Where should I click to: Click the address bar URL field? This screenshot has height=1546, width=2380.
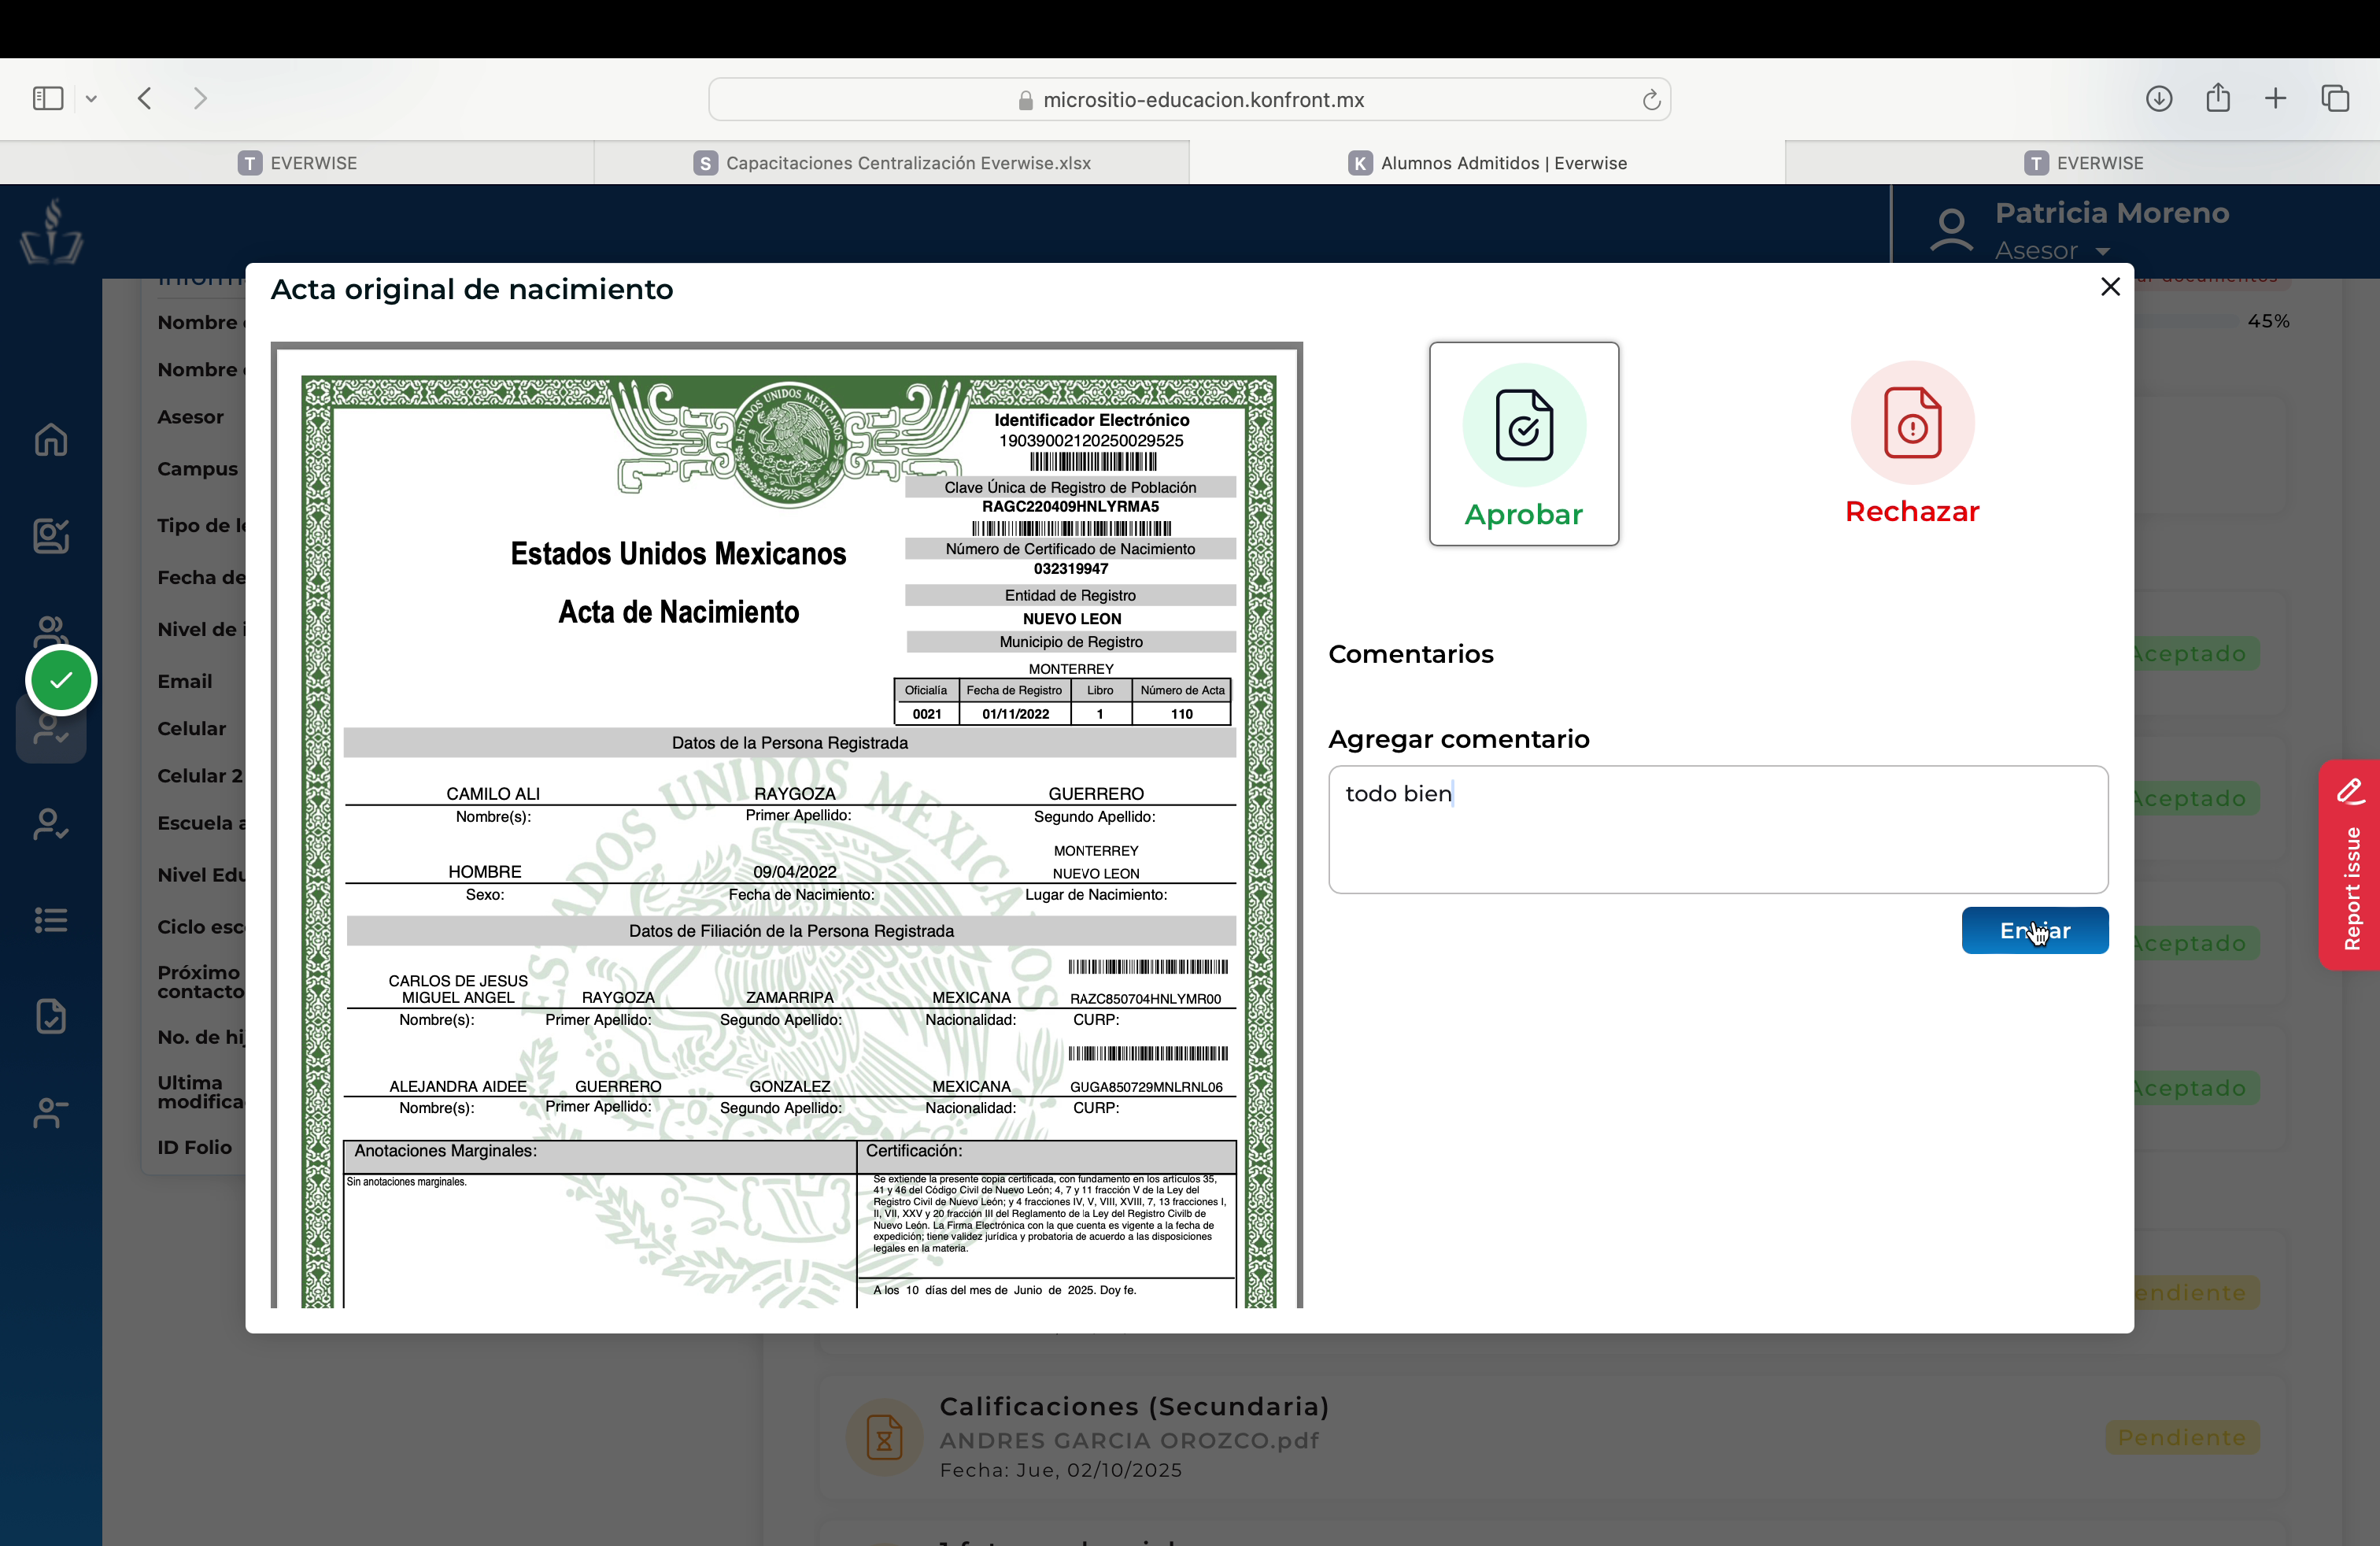tap(1189, 99)
